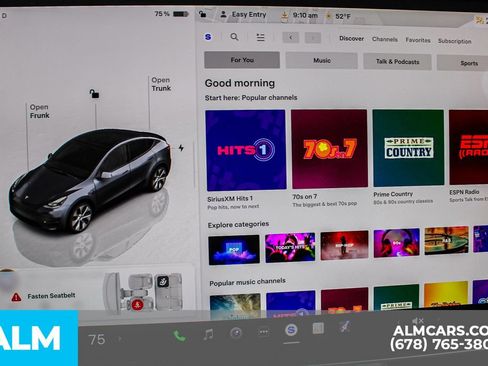Open the camera app in bottom bar
This screenshot has width=488, height=366.
tap(236, 333)
